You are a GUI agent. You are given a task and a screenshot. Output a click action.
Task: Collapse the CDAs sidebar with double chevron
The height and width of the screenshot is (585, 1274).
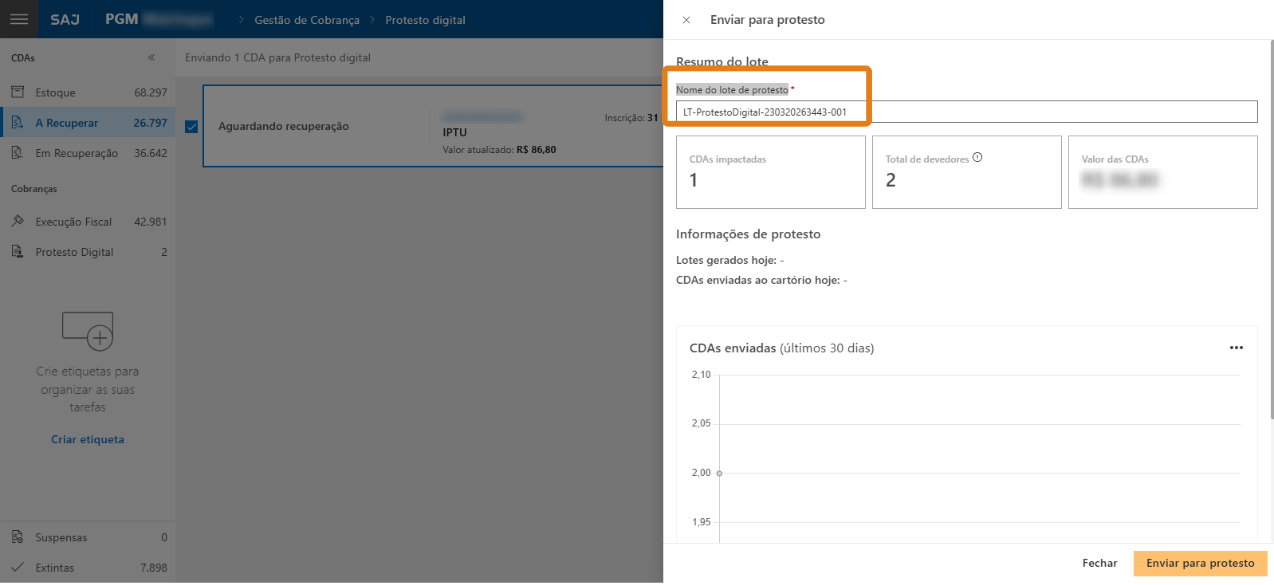[151, 58]
